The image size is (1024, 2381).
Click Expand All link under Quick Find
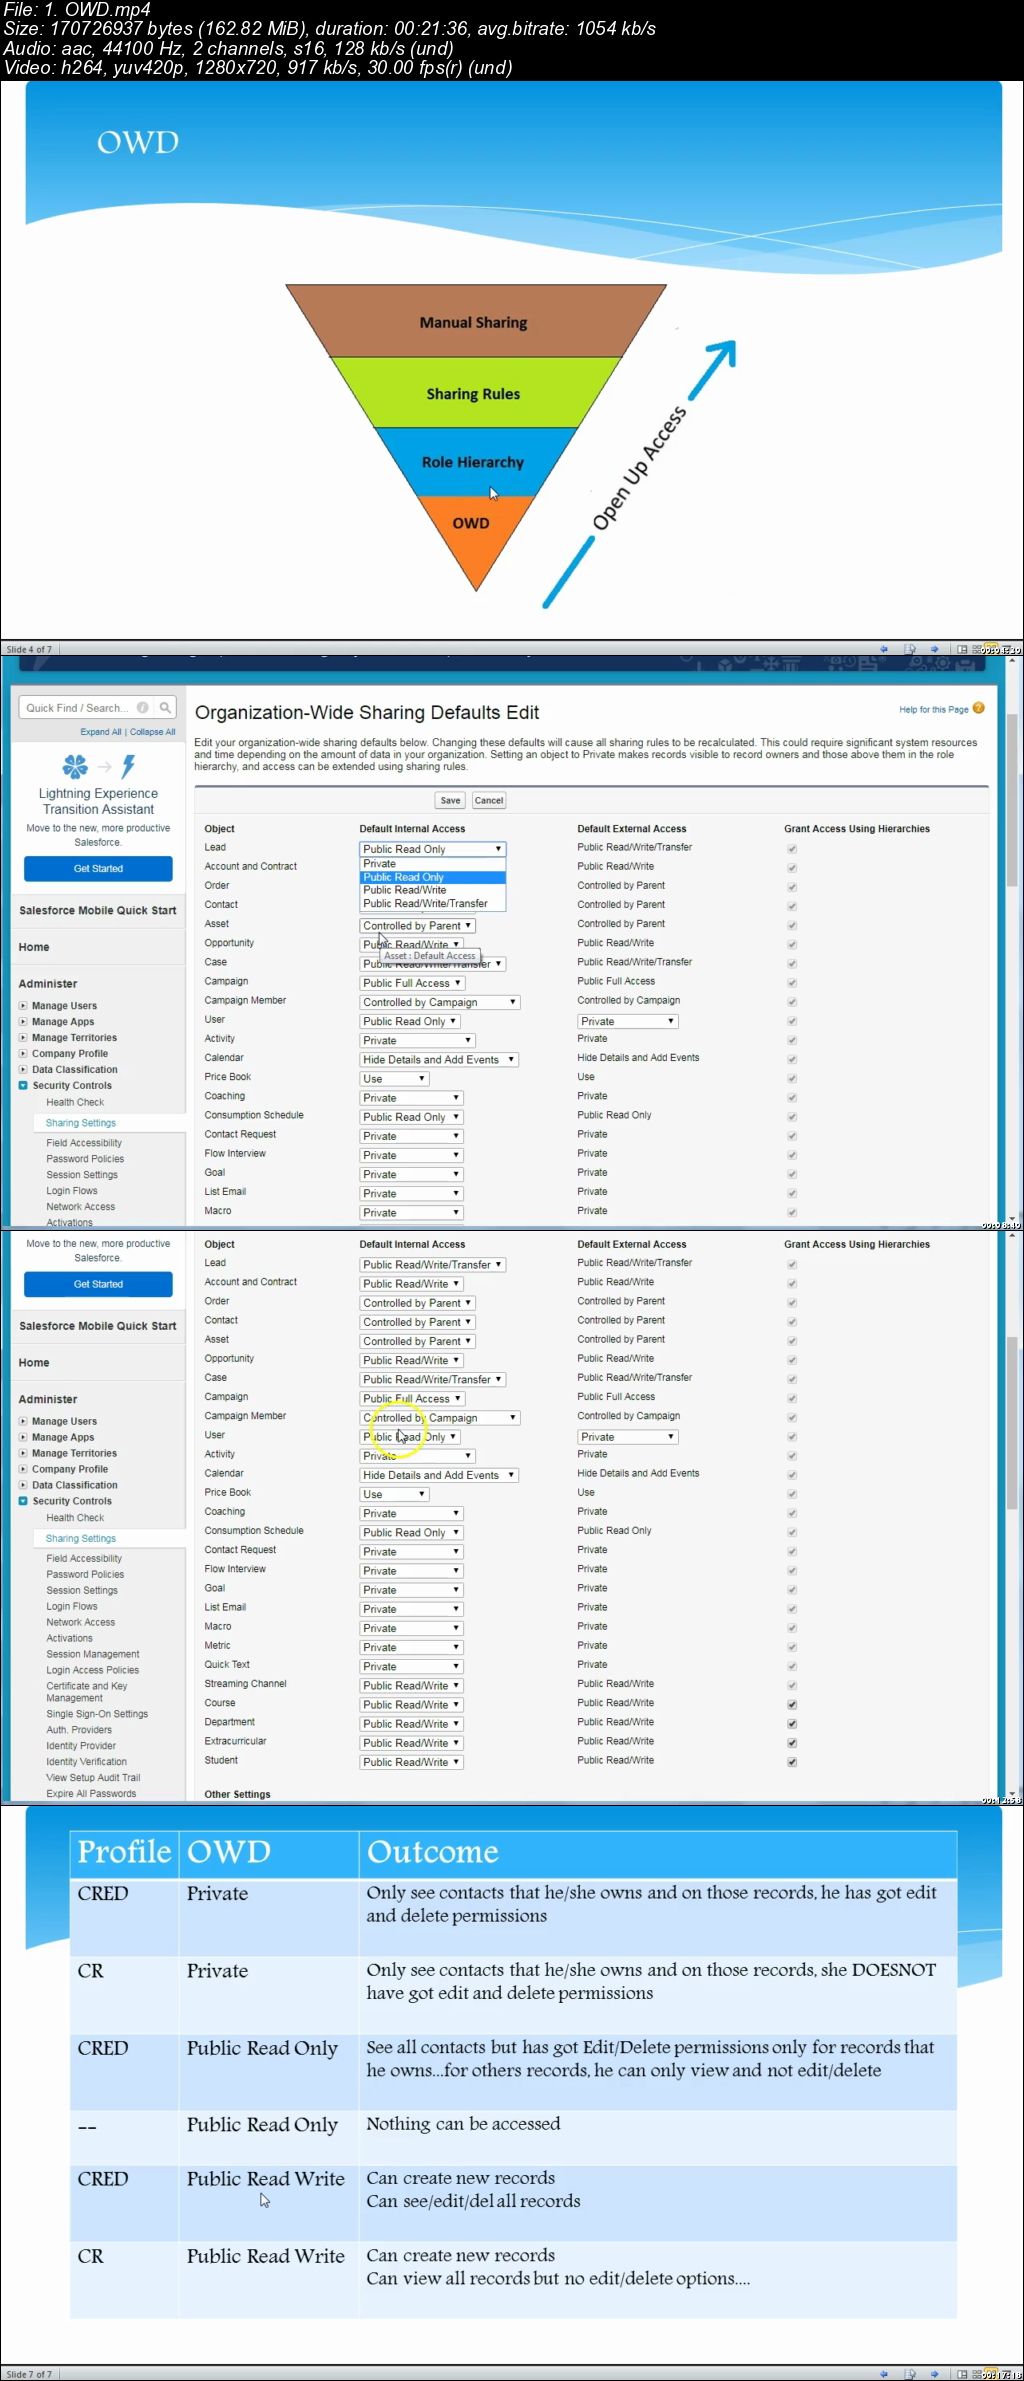coord(101,732)
